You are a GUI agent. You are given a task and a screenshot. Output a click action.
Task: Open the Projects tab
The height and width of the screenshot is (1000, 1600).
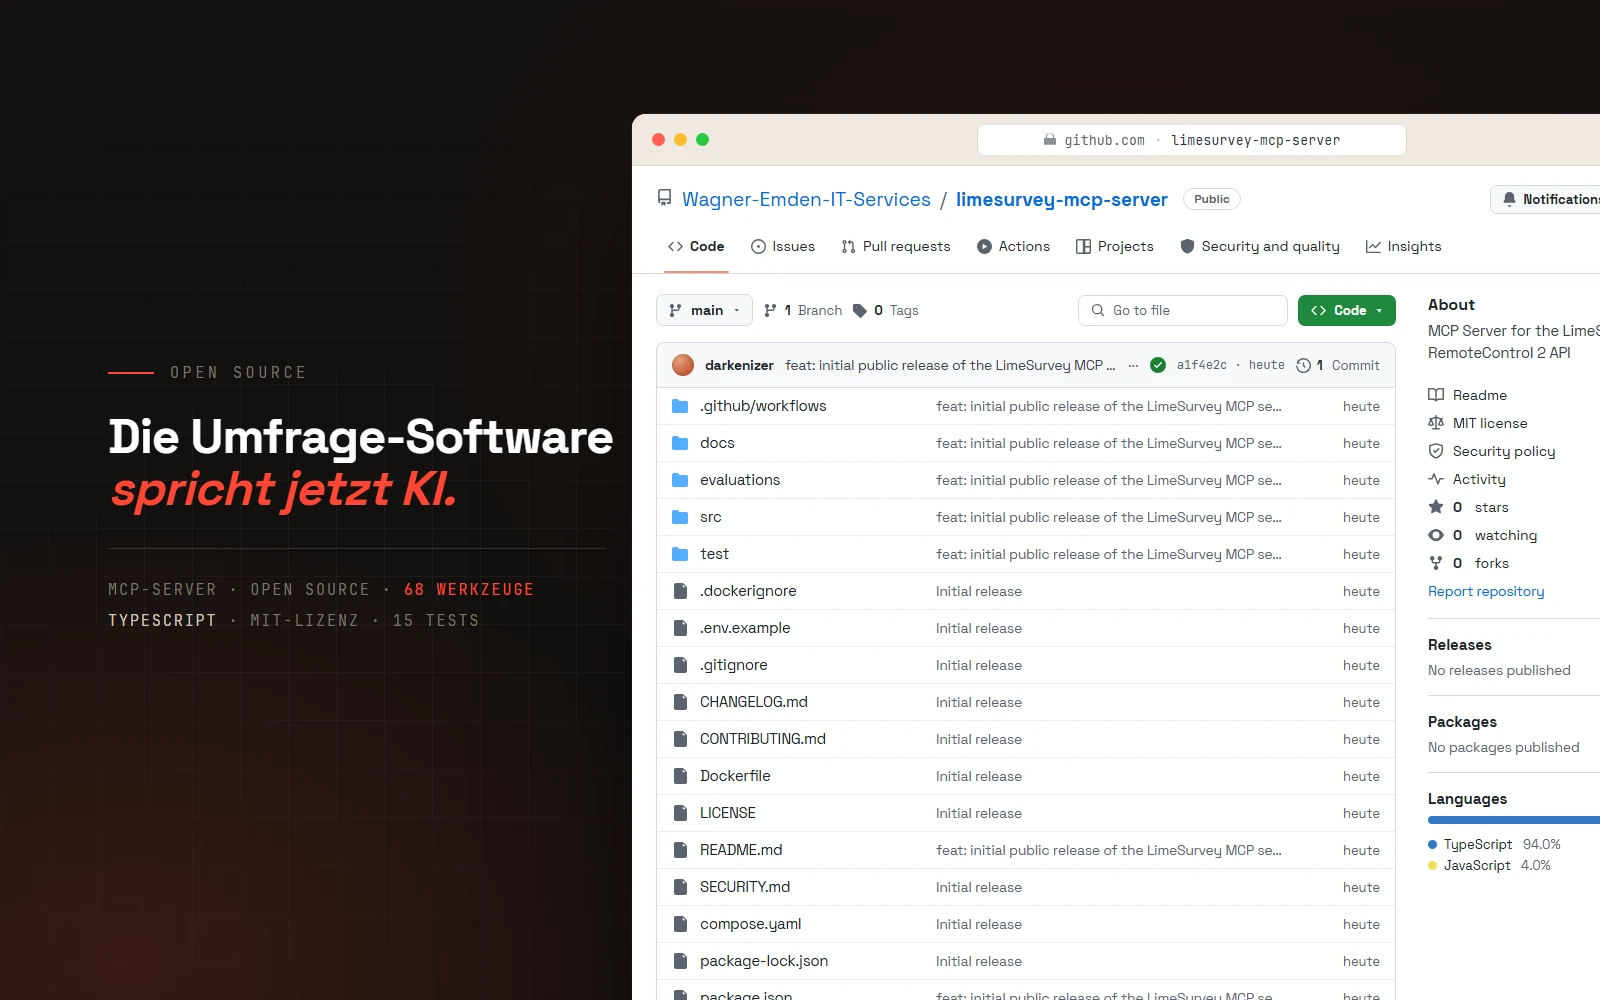[1114, 246]
